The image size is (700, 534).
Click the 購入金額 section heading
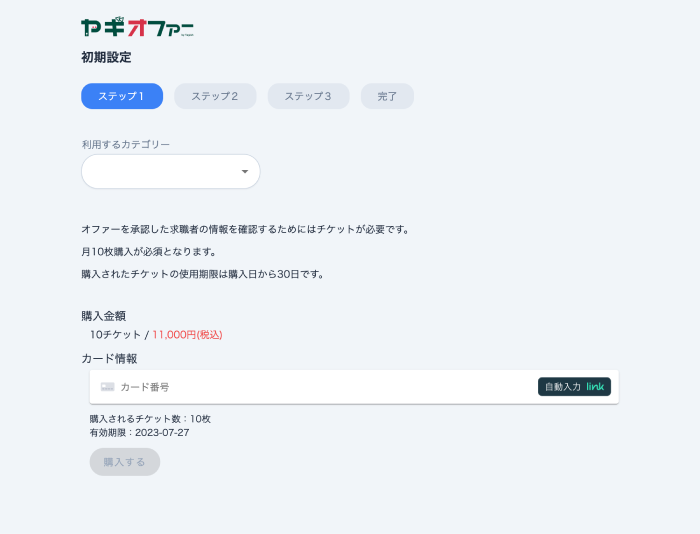point(103,316)
